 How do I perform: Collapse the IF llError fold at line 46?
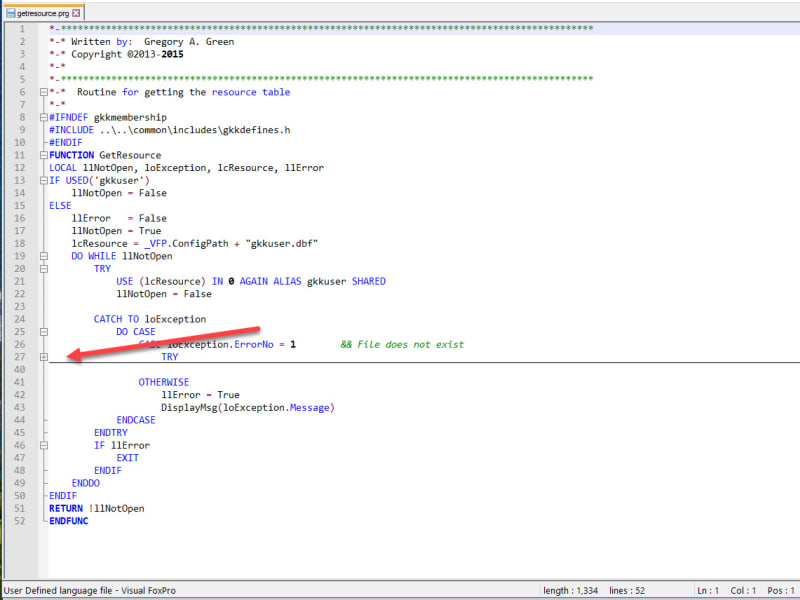44,445
